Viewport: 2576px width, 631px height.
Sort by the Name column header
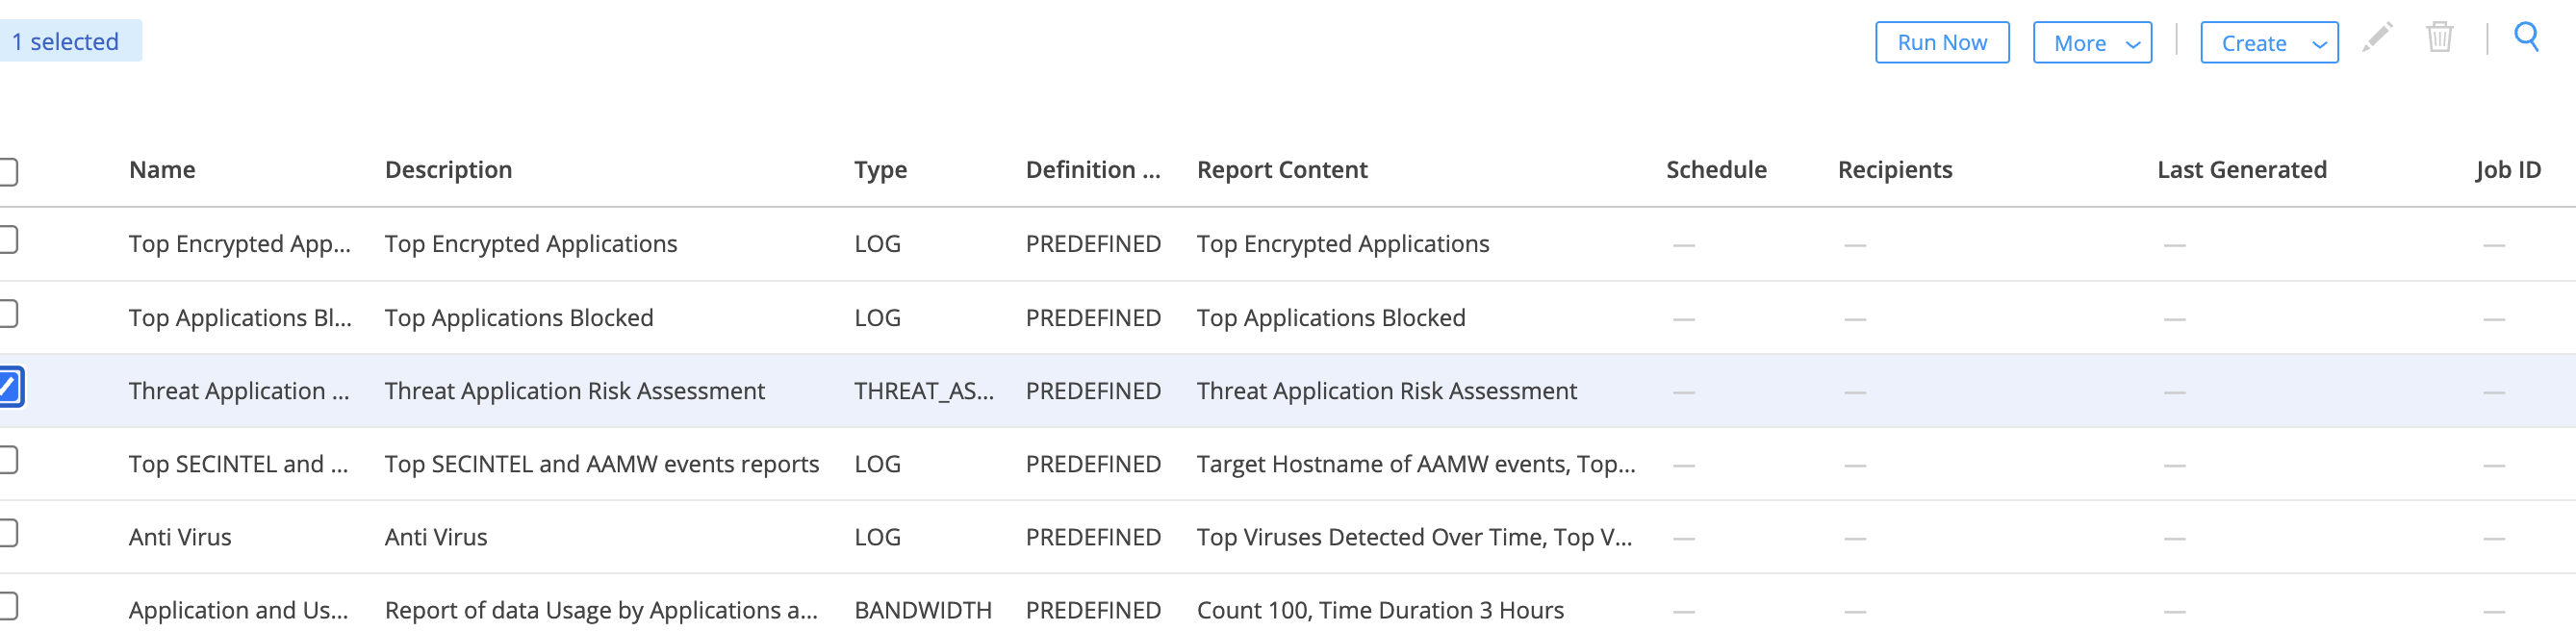[x=162, y=170]
